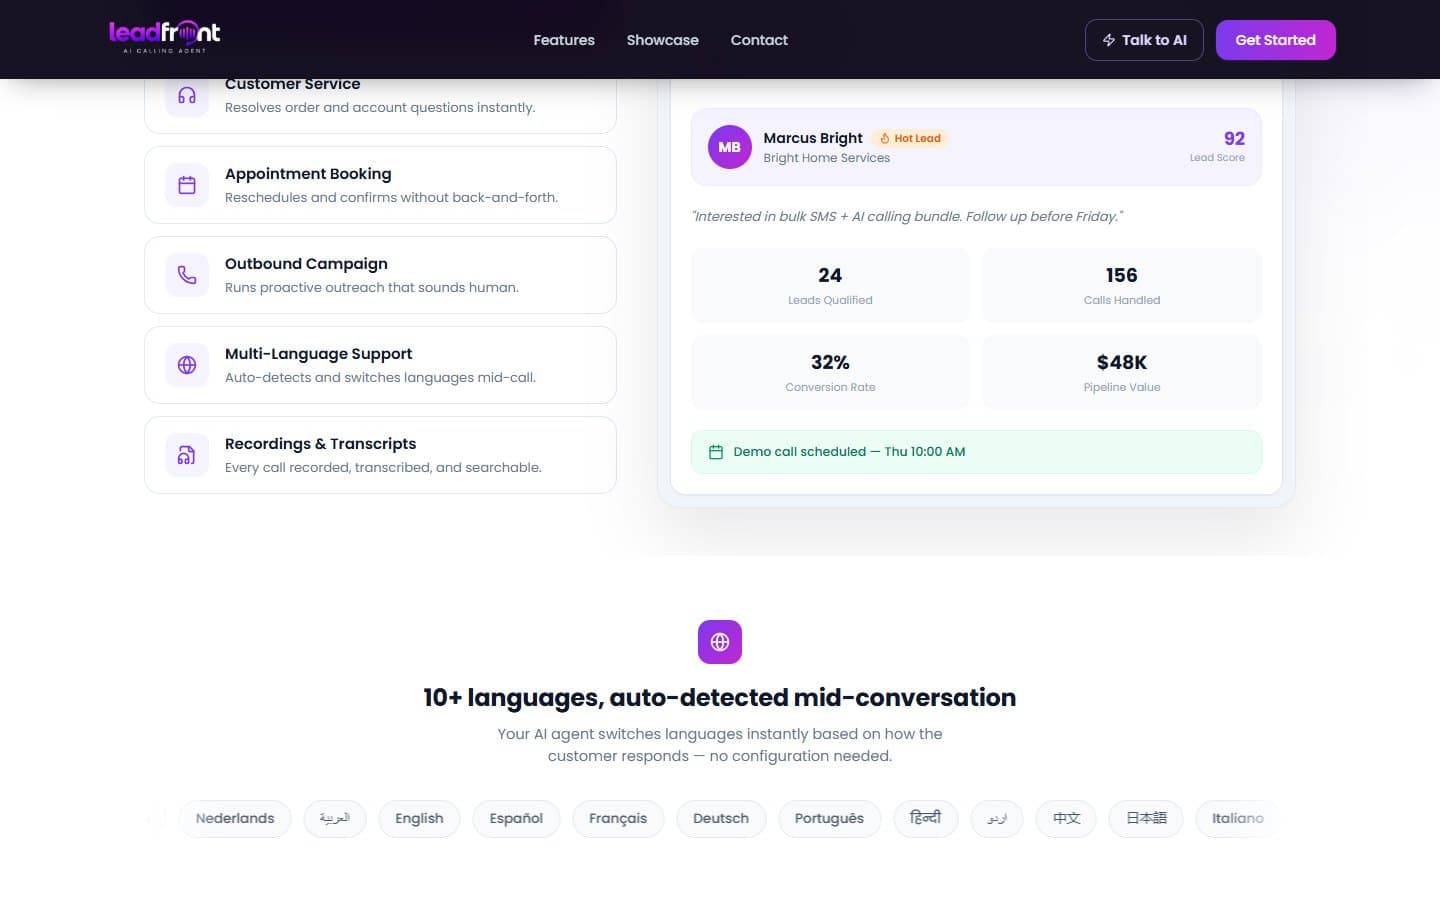Click the Arabic language chip

coord(335,818)
